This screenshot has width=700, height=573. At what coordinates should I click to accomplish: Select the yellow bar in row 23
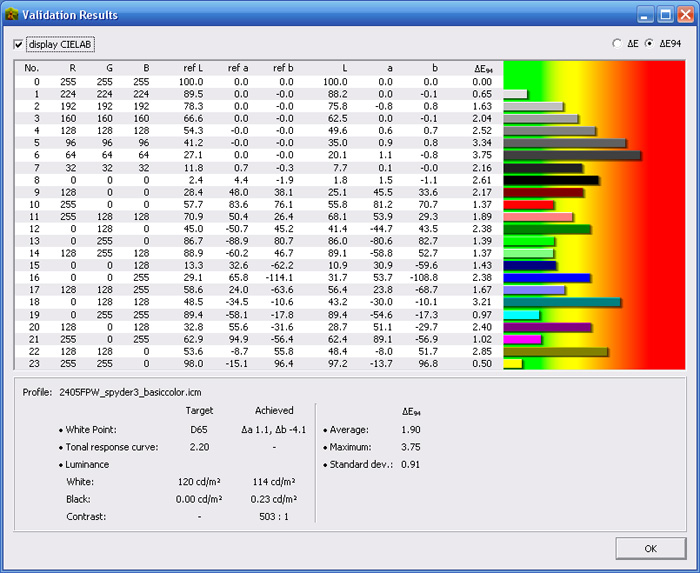click(x=513, y=364)
